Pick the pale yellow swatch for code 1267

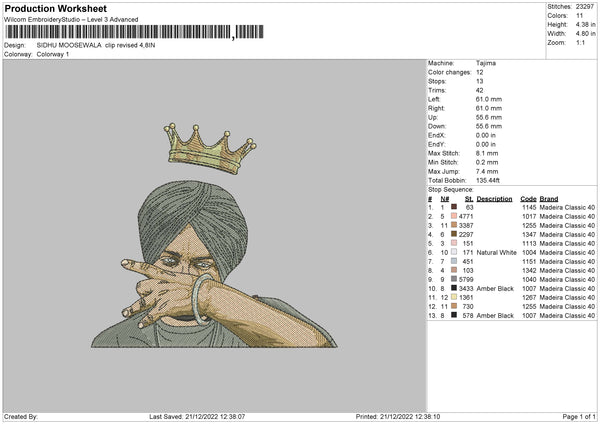click(x=454, y=297)
